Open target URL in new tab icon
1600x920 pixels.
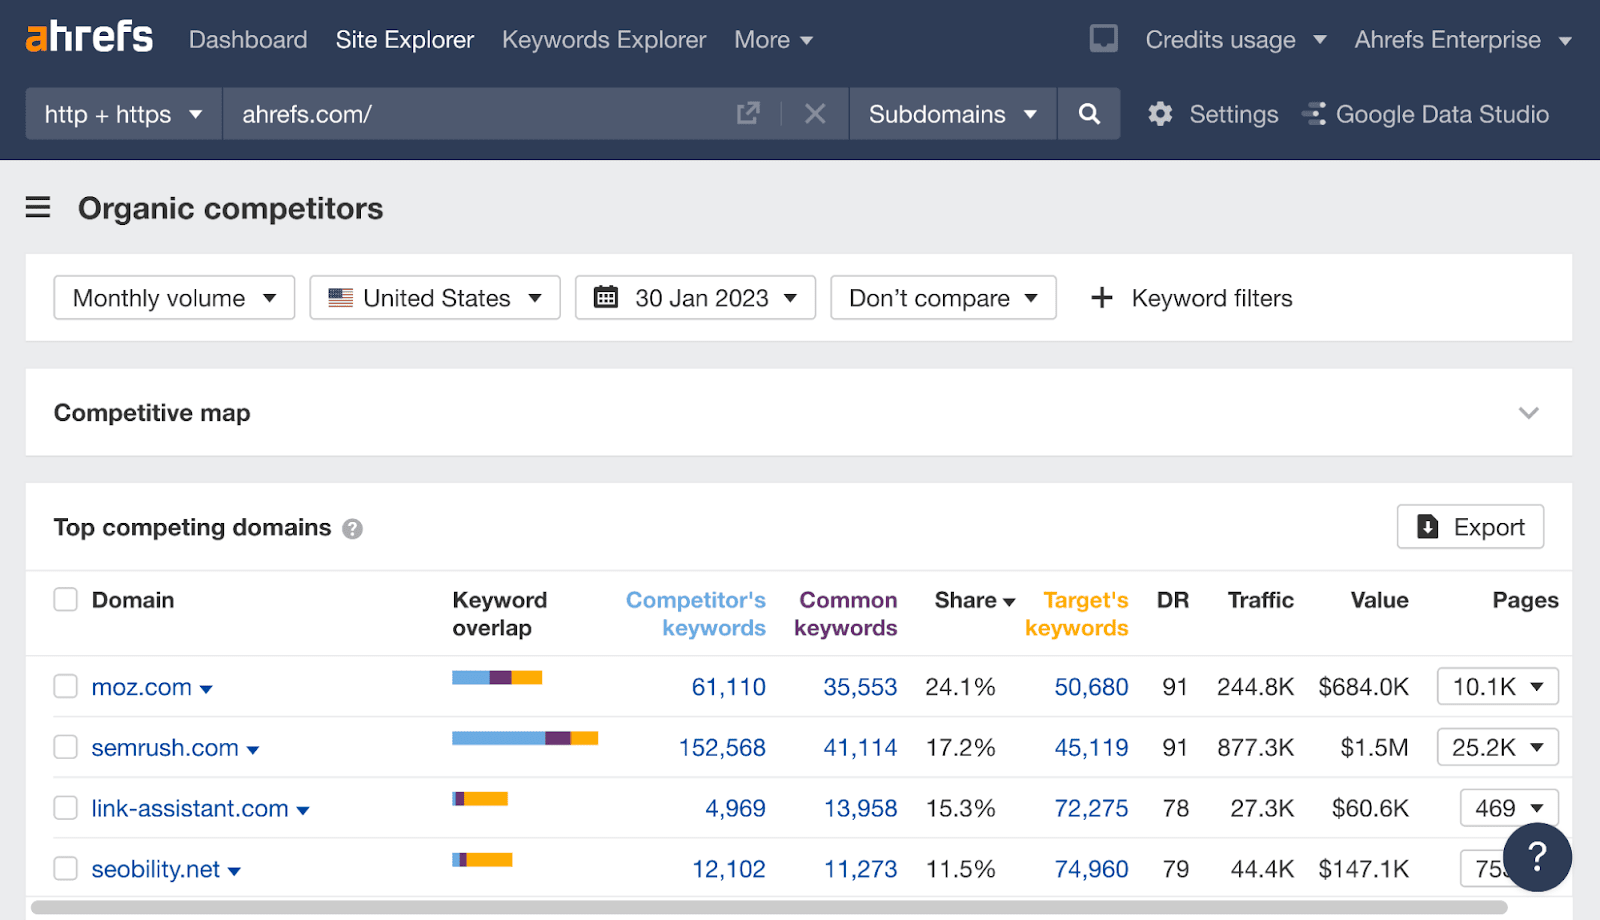(x=748, y=114)
